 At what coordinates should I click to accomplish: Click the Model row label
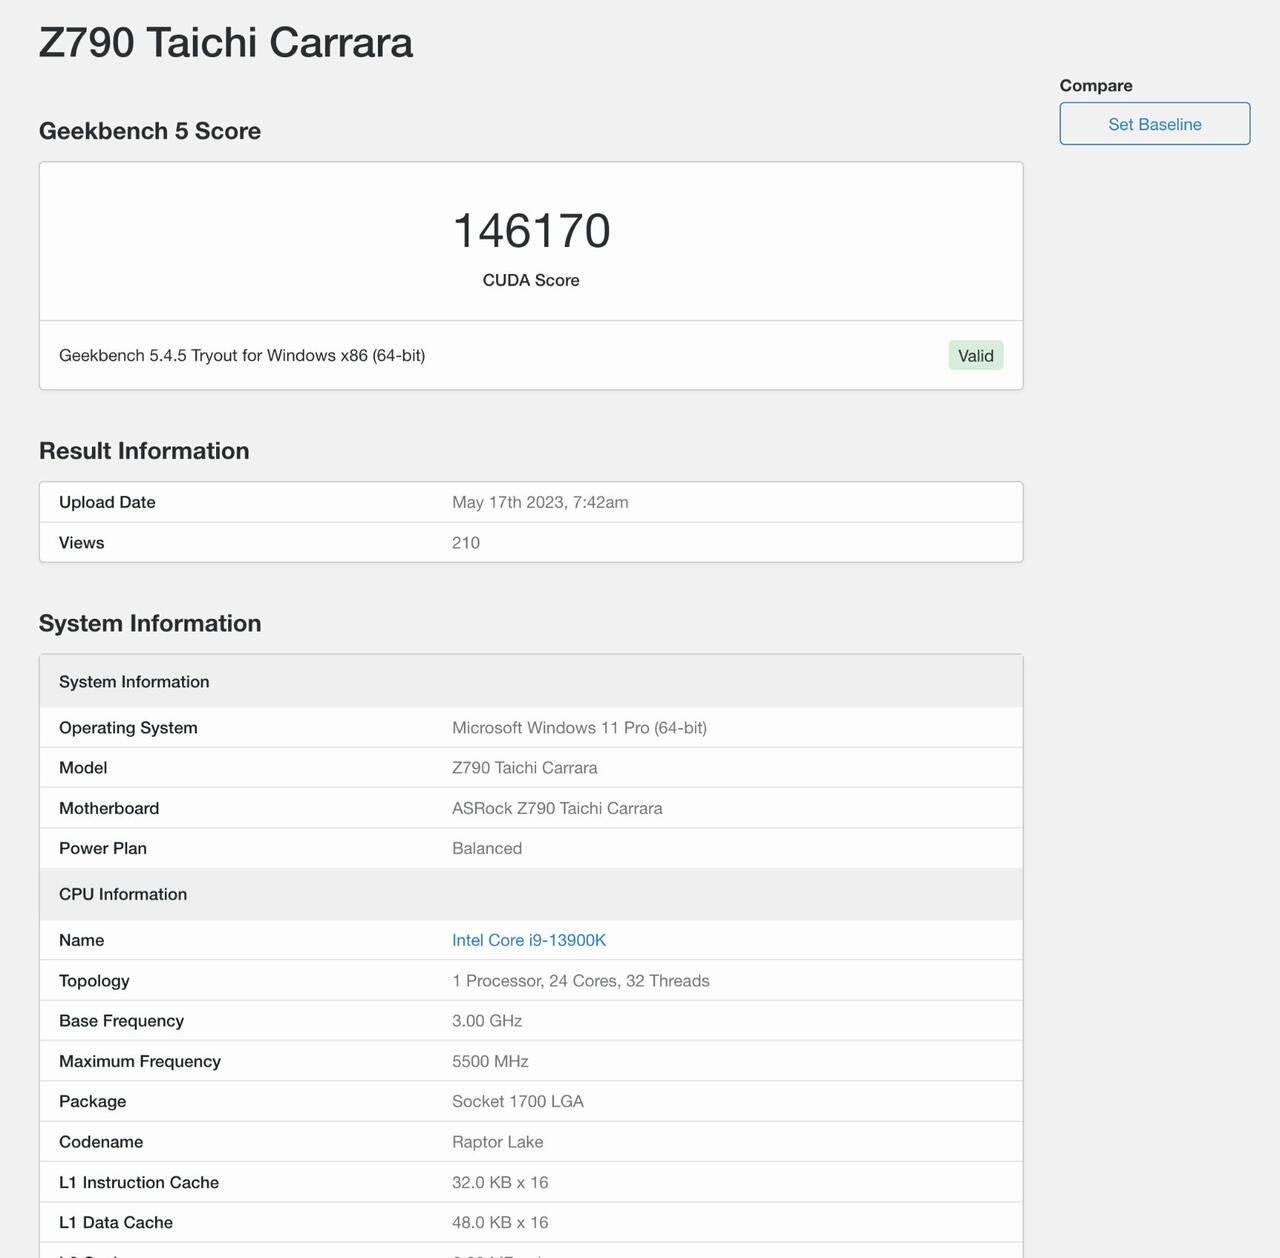click(83, 768)
